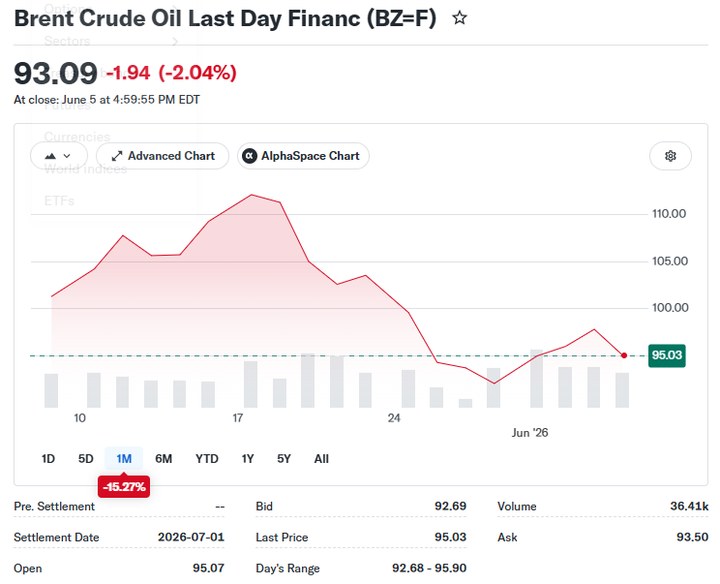Open the chart type dropdown chevron

point(67,156)
